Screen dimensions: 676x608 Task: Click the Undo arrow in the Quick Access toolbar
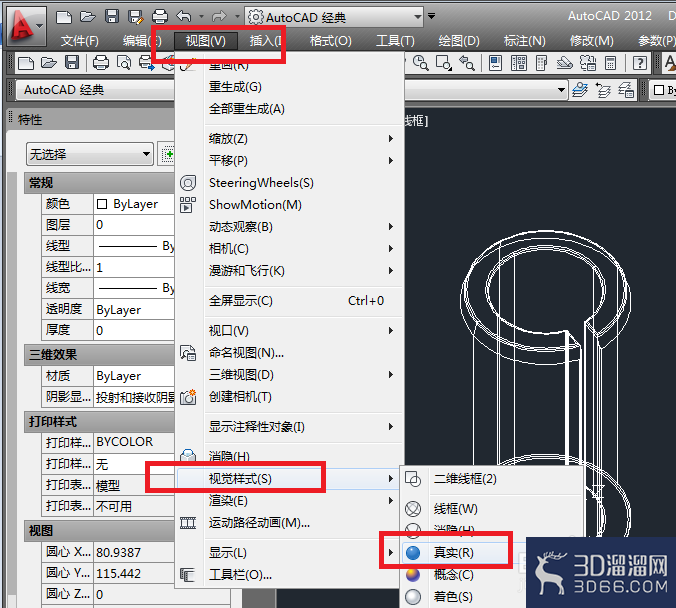coord(184,17)
